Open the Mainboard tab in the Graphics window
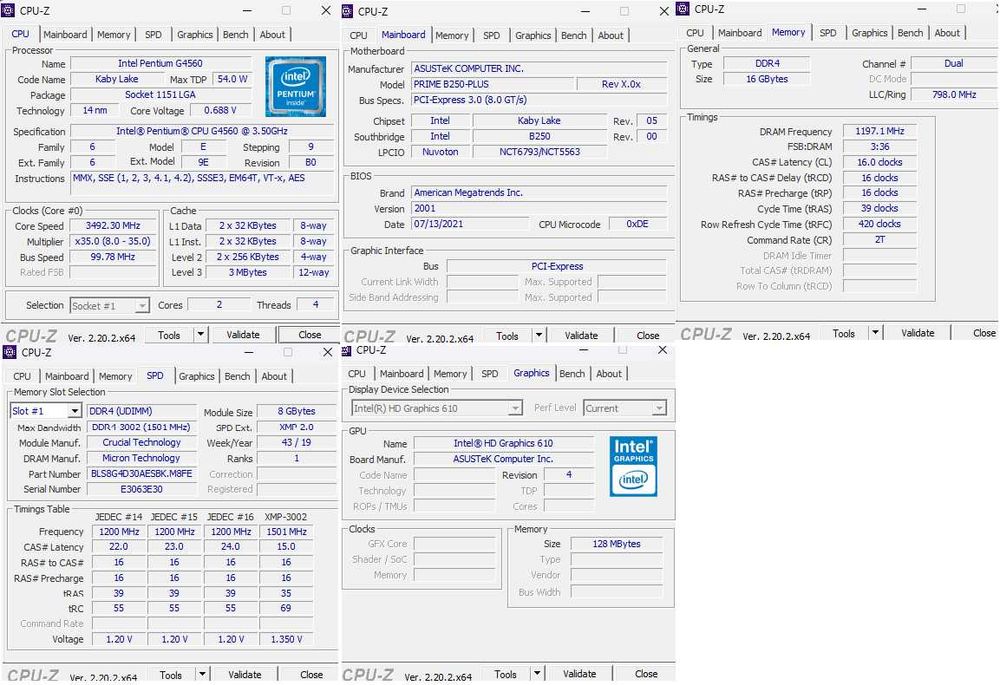The height and width of the screenshot is (685, 1000). [x=401, y=374]
